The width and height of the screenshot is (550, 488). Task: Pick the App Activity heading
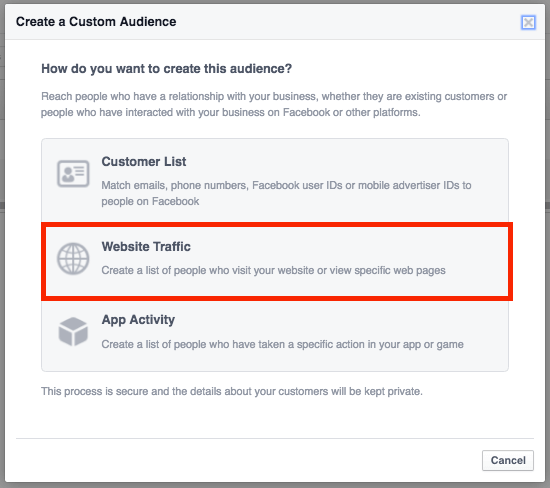pyautogui.click(x=138, y=320)
